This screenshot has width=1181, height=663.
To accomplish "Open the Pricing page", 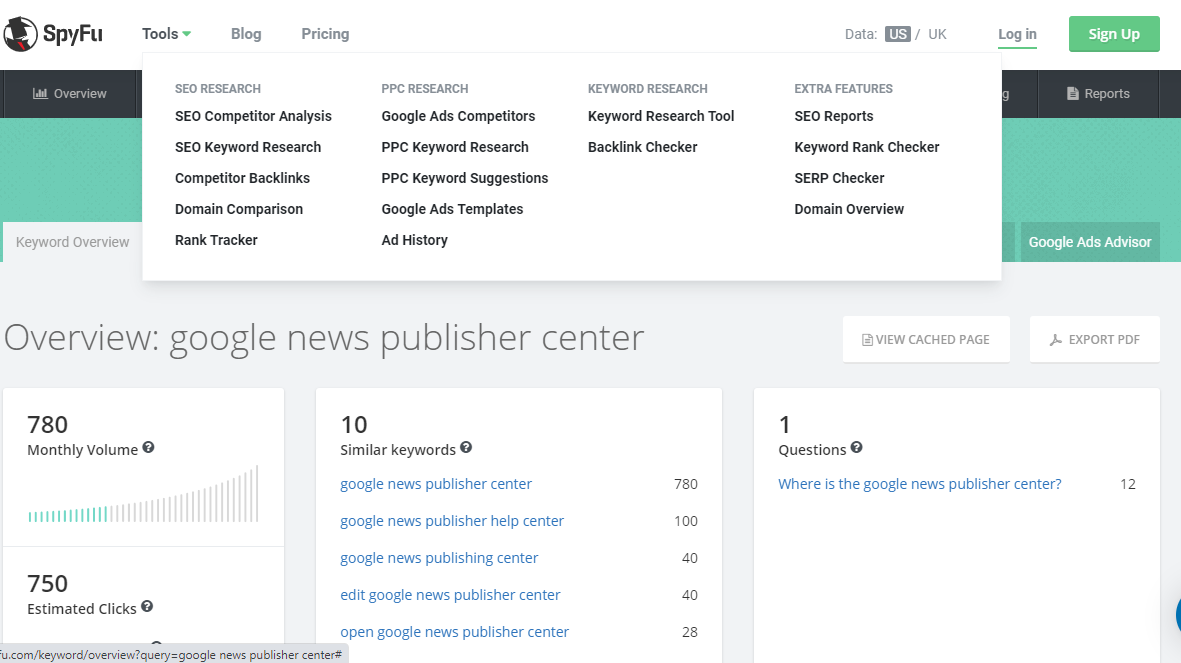I will (325, 34).
